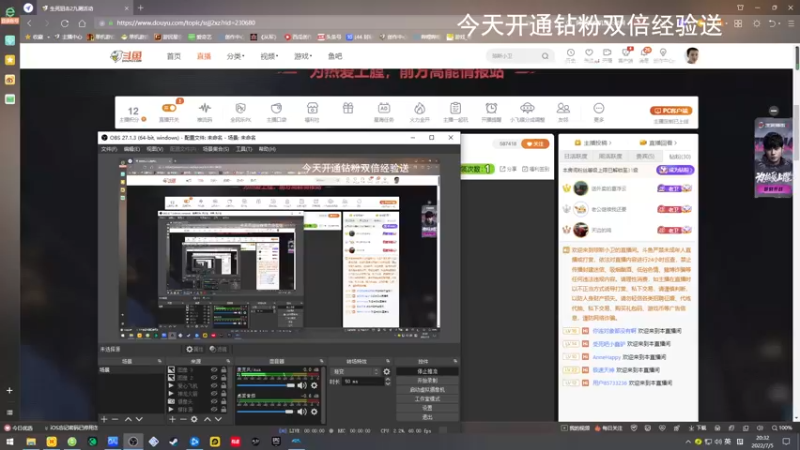Click the OBS filters button
This screenshot has width=800, height=450.
tap(218, 349)
